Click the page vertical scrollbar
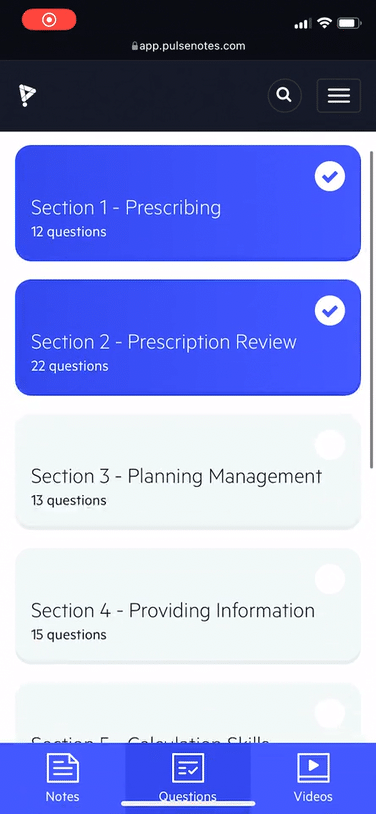 [x=371, y=310]
